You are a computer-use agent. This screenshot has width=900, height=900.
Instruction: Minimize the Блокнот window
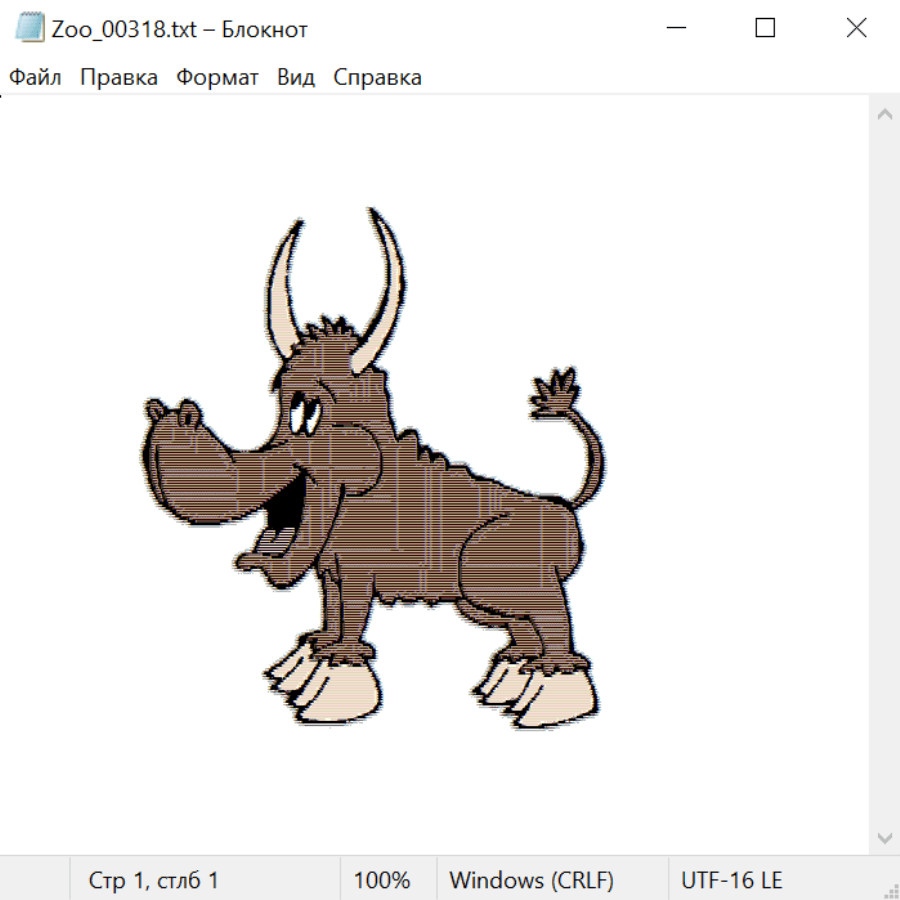tap(675, 29)
